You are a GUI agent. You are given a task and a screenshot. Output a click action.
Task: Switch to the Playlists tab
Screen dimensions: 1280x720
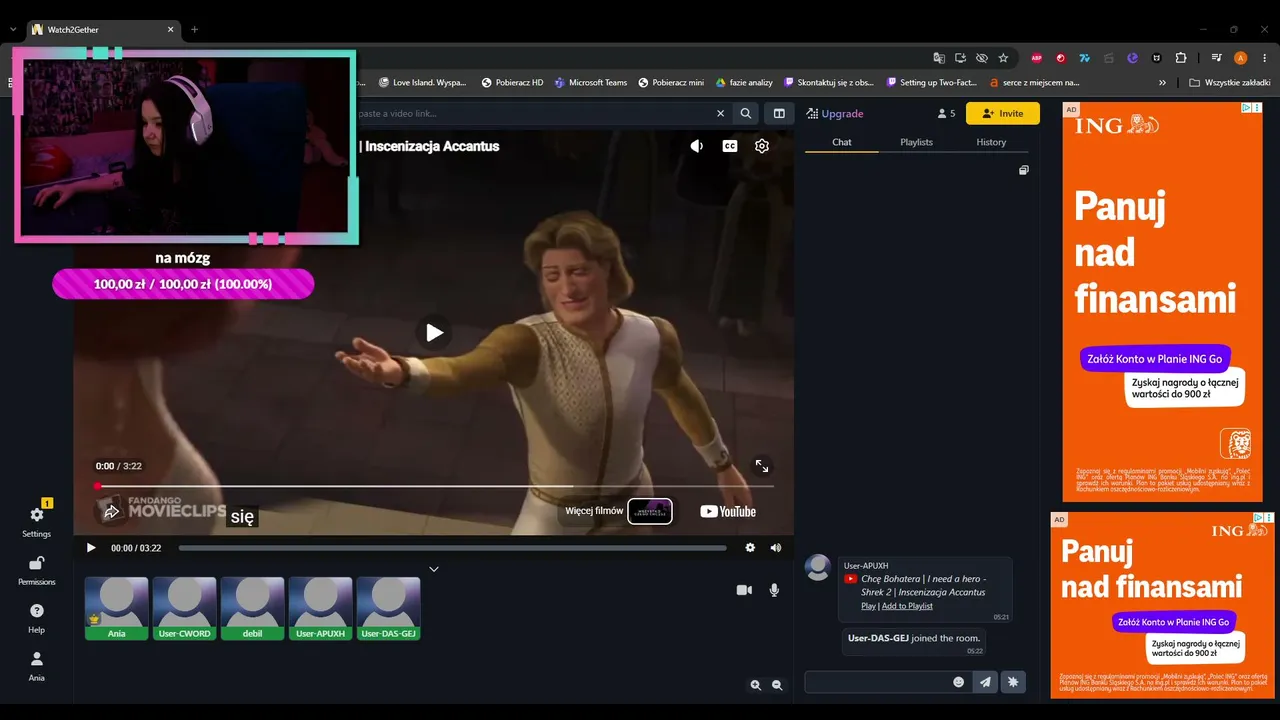pos(916,142)
